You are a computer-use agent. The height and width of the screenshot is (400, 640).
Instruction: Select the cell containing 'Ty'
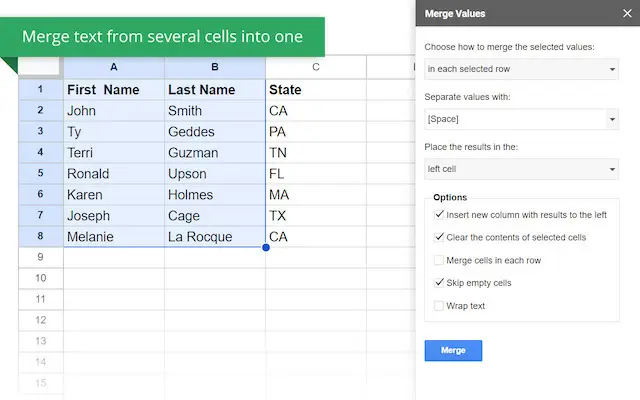point(114,131)
